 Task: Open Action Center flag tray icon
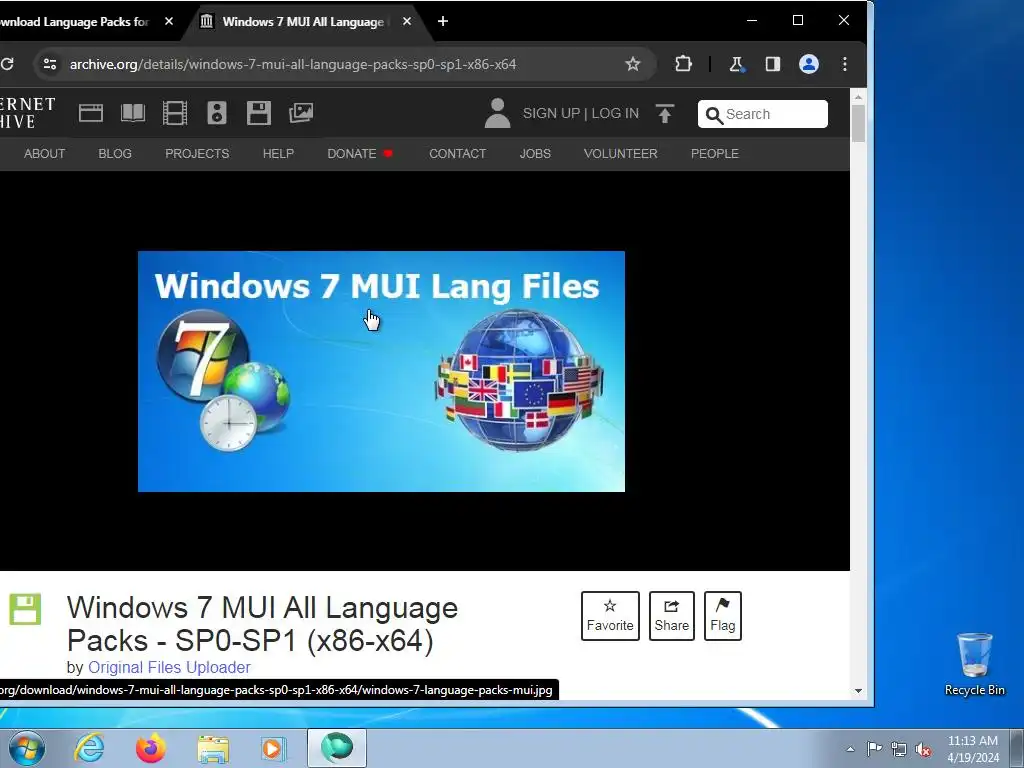pyautogui.click(x=874, y=749)
